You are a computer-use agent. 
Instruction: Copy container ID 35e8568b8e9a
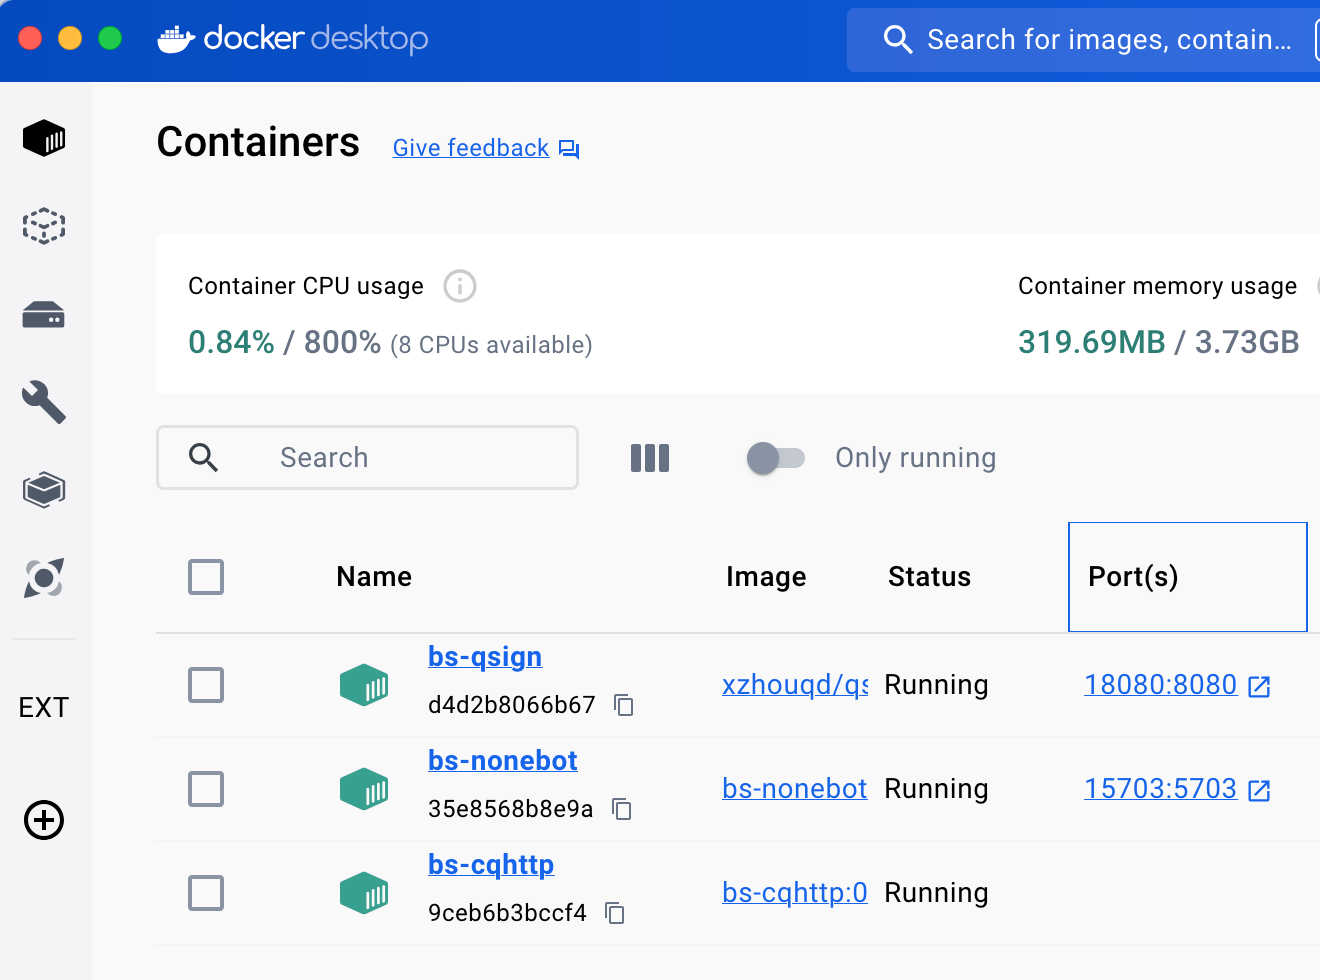coord(622,808)
